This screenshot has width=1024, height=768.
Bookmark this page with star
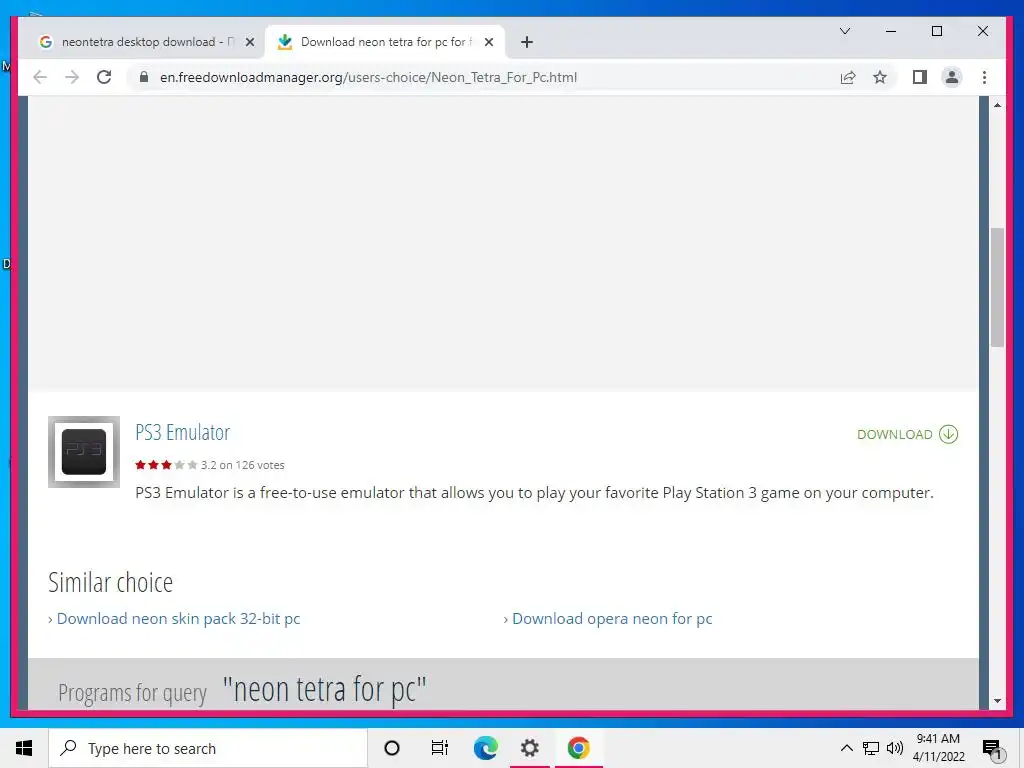(880, 77)
